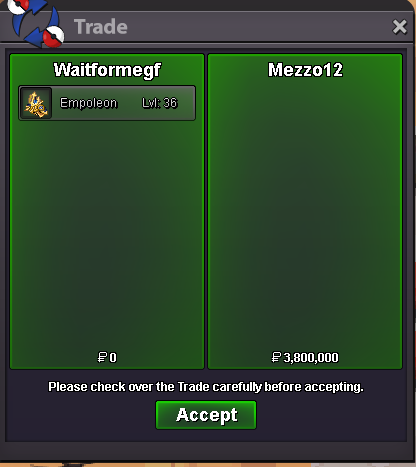Click Waitformegf's offer panel empty area

(x=107, y=233)
